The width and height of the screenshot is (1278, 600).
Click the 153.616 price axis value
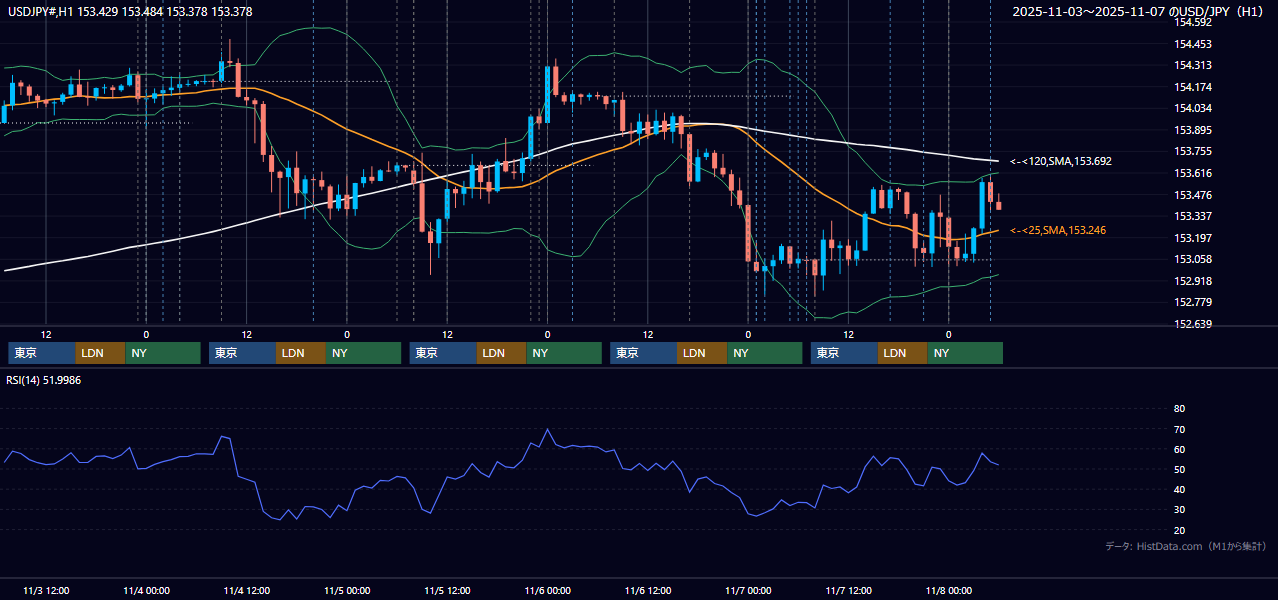pyautogui.click(x=1192, y=173)
